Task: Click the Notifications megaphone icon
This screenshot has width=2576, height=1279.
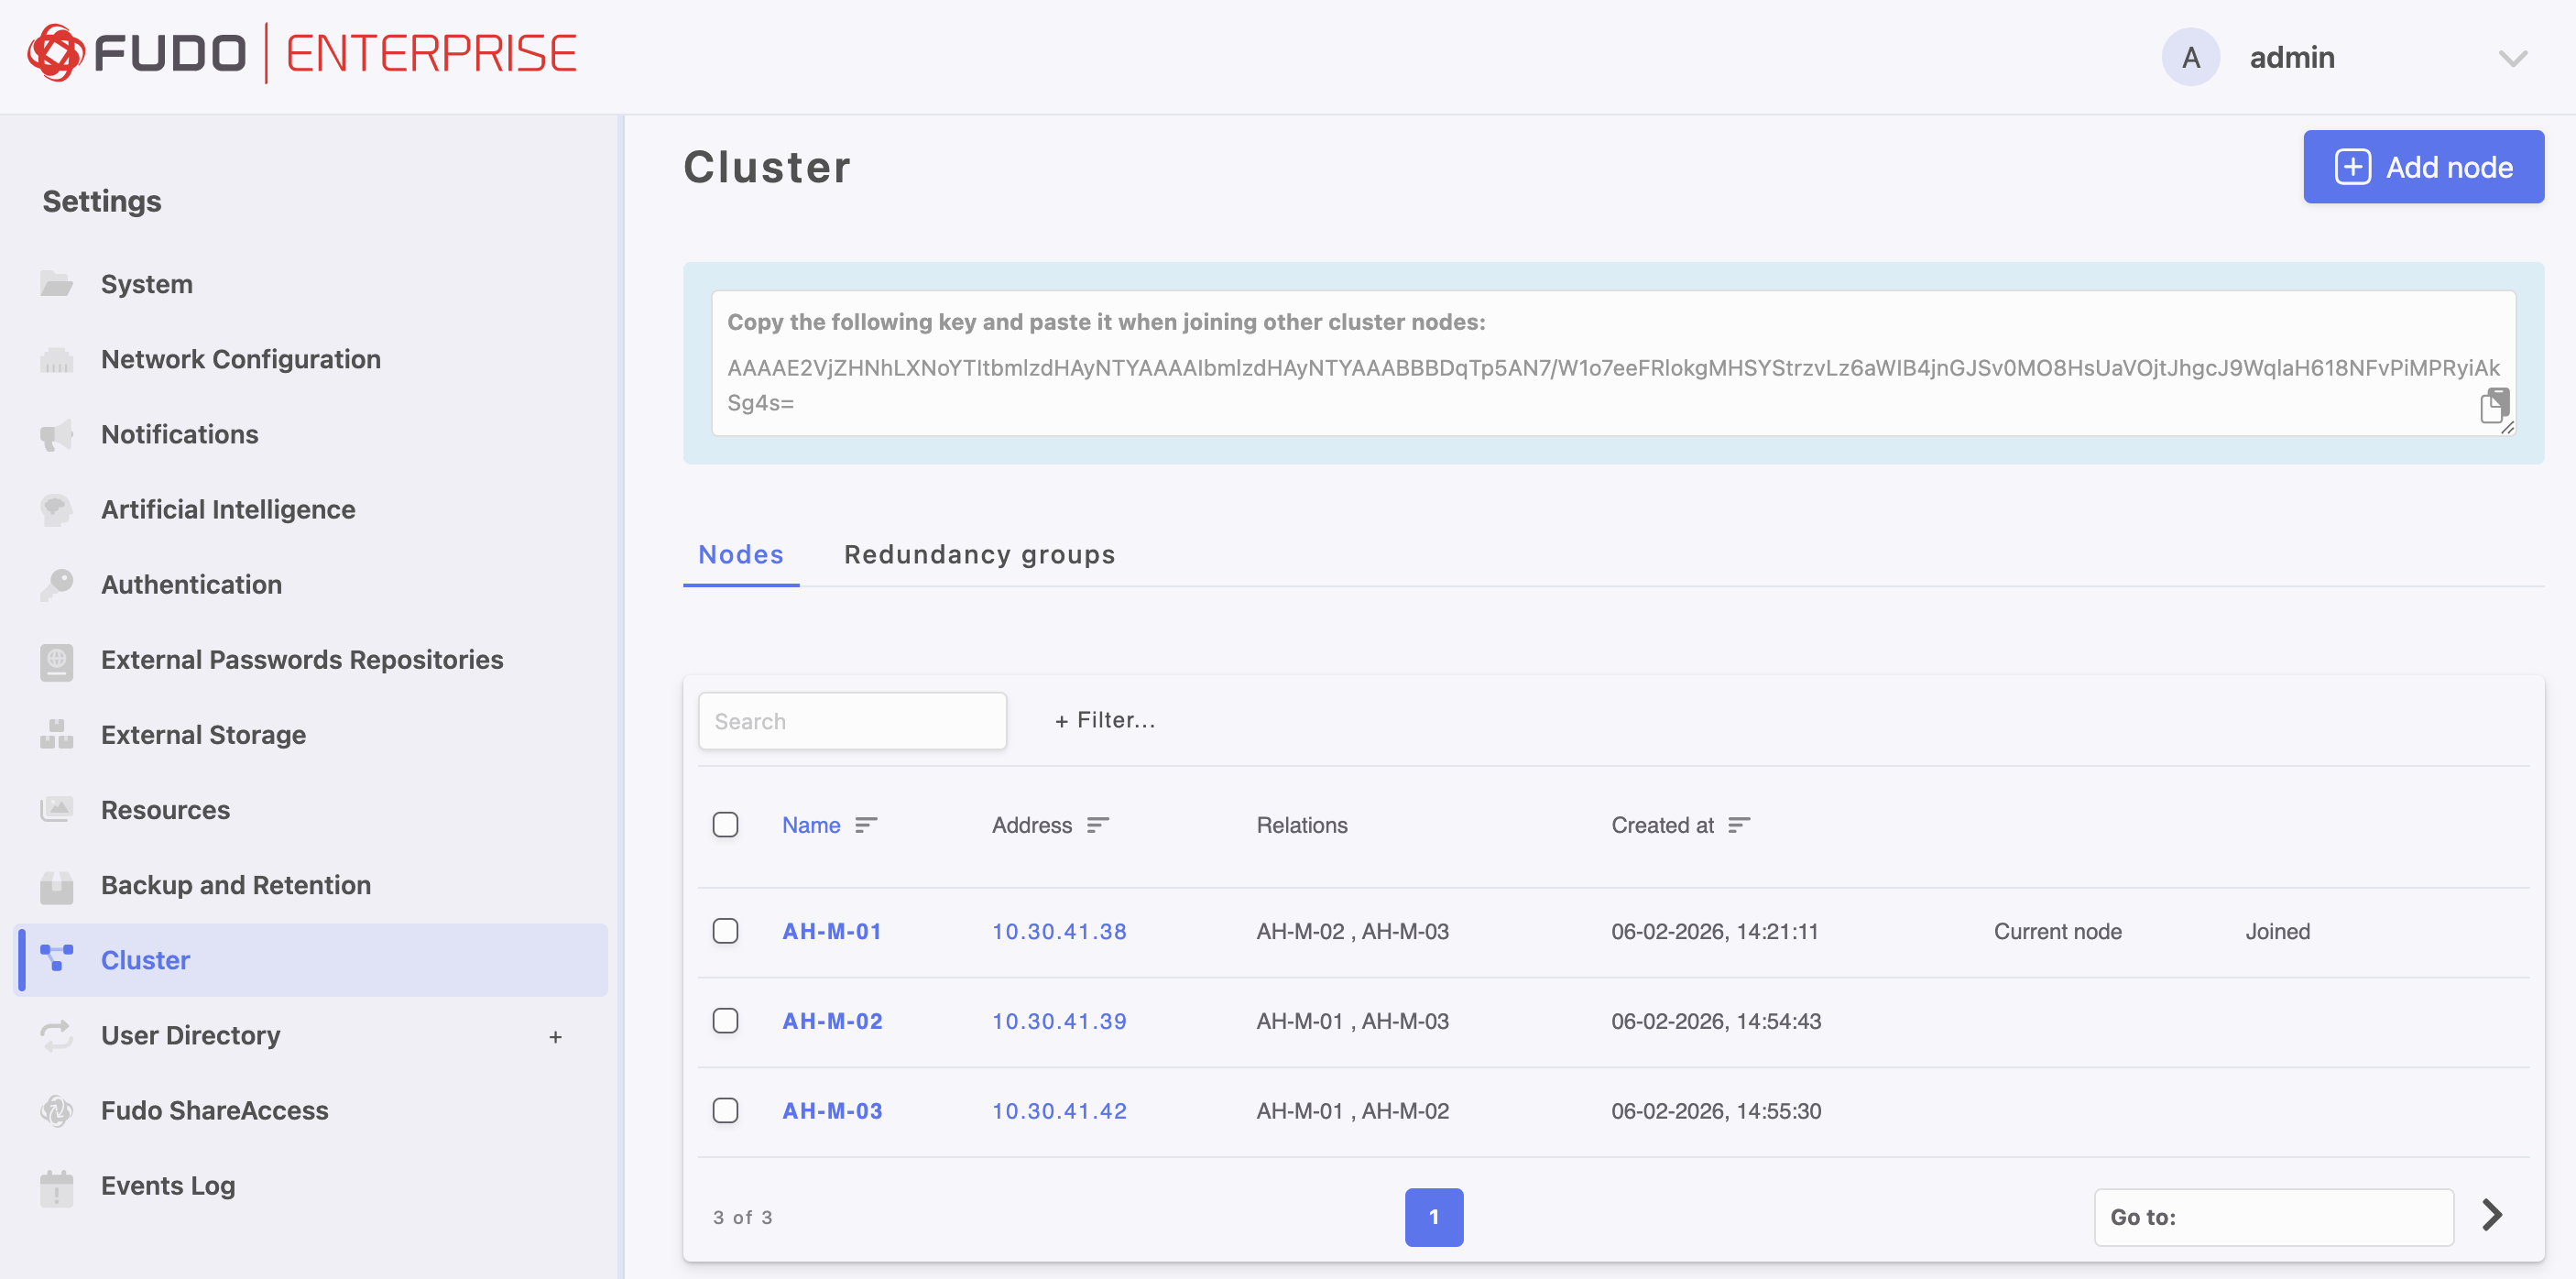Action: click(56, 435)
